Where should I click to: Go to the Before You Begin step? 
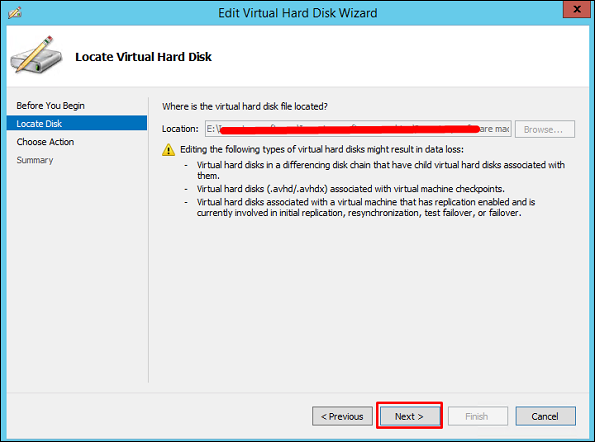(x=50, y=105)
